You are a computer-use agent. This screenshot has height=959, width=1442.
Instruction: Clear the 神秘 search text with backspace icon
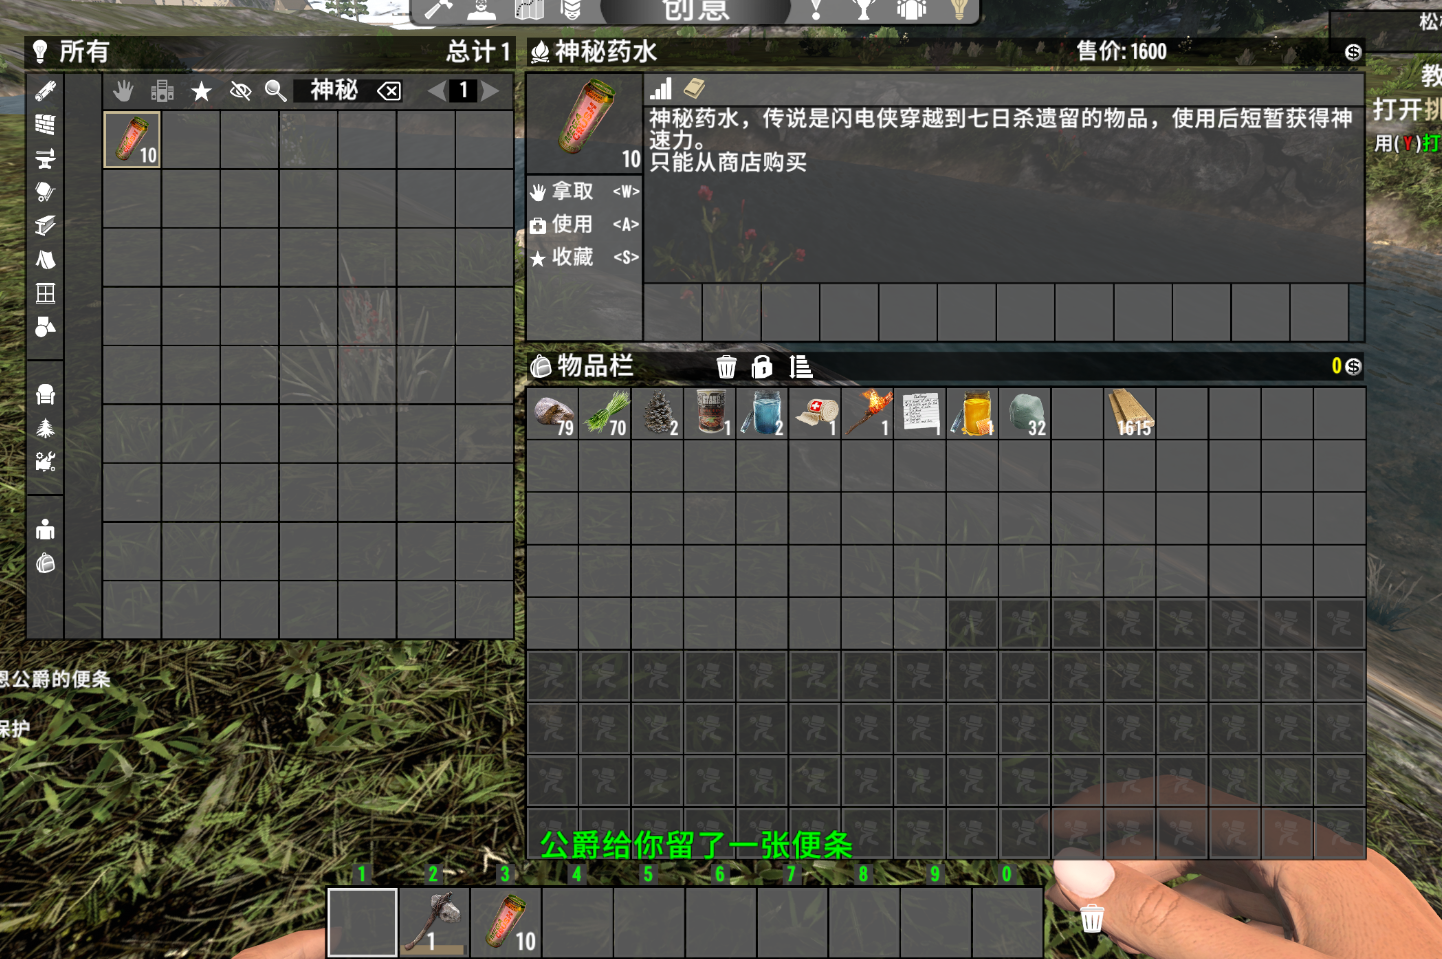coord(389,91)
